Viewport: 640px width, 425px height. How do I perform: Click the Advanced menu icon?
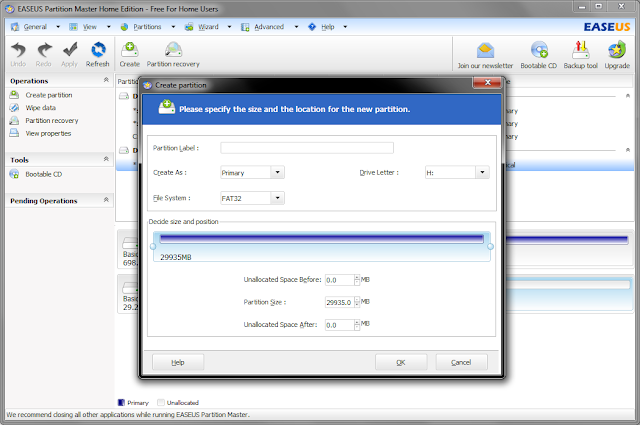pos(245,27)
